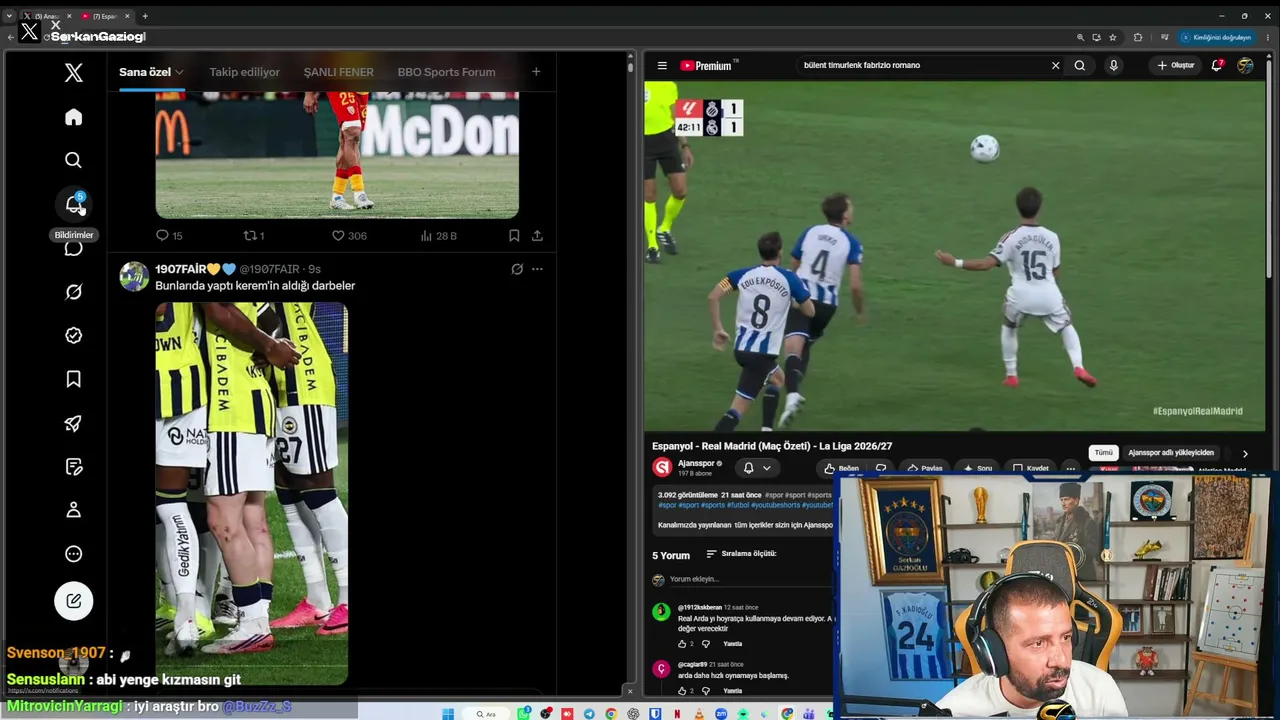The width and height of the screenshot is (1280, 720).
Task: Select the Tümü filter chip
Action: 1103,453
